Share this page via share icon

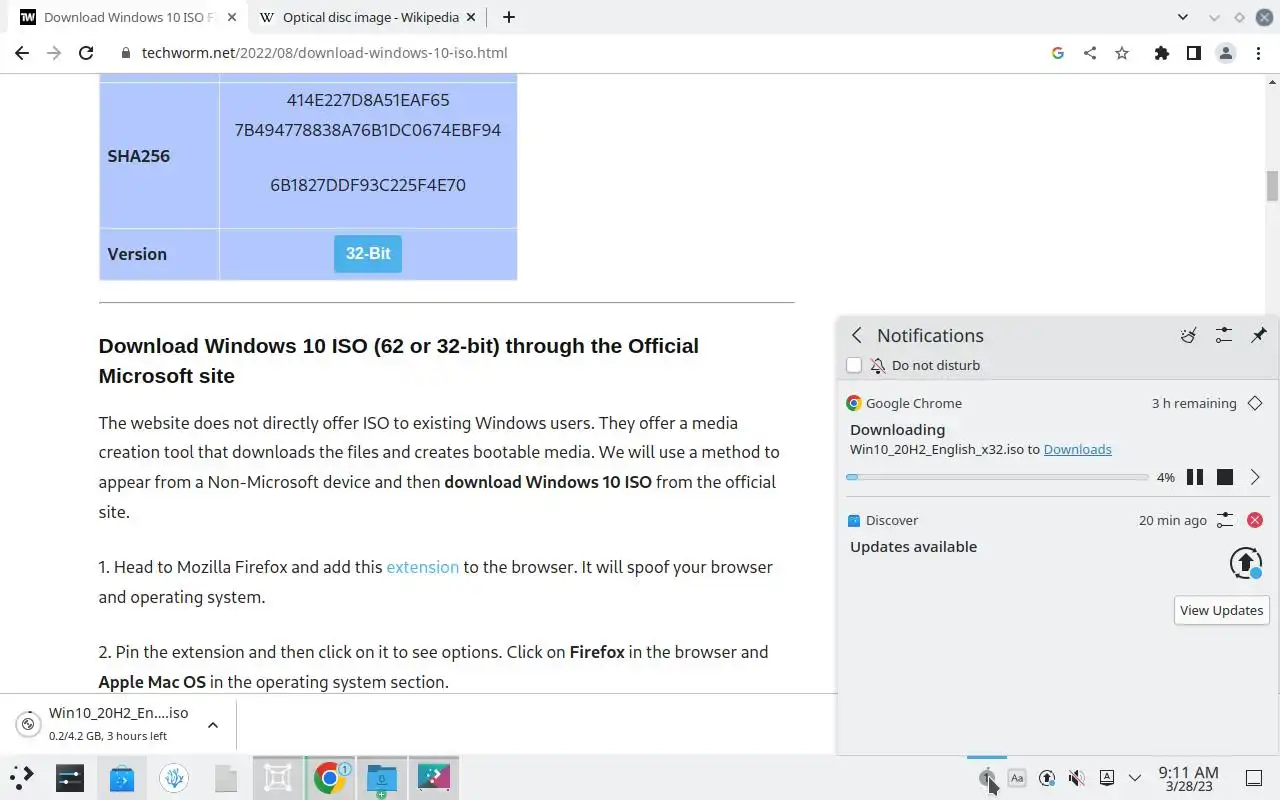point(1090,53)
